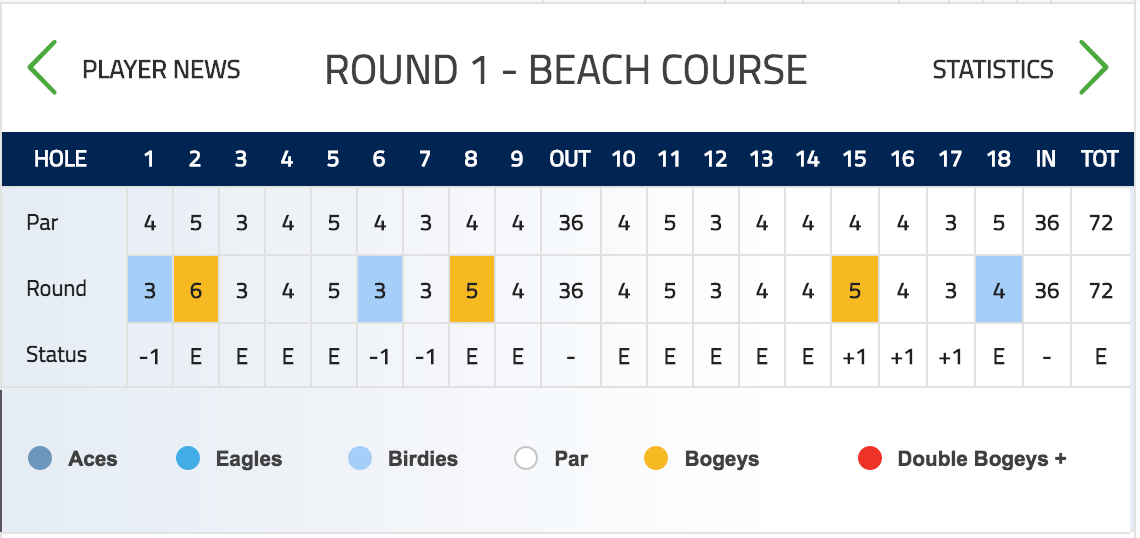
Task: Click the birdie score on hole 1
Action: click(150, 289)
